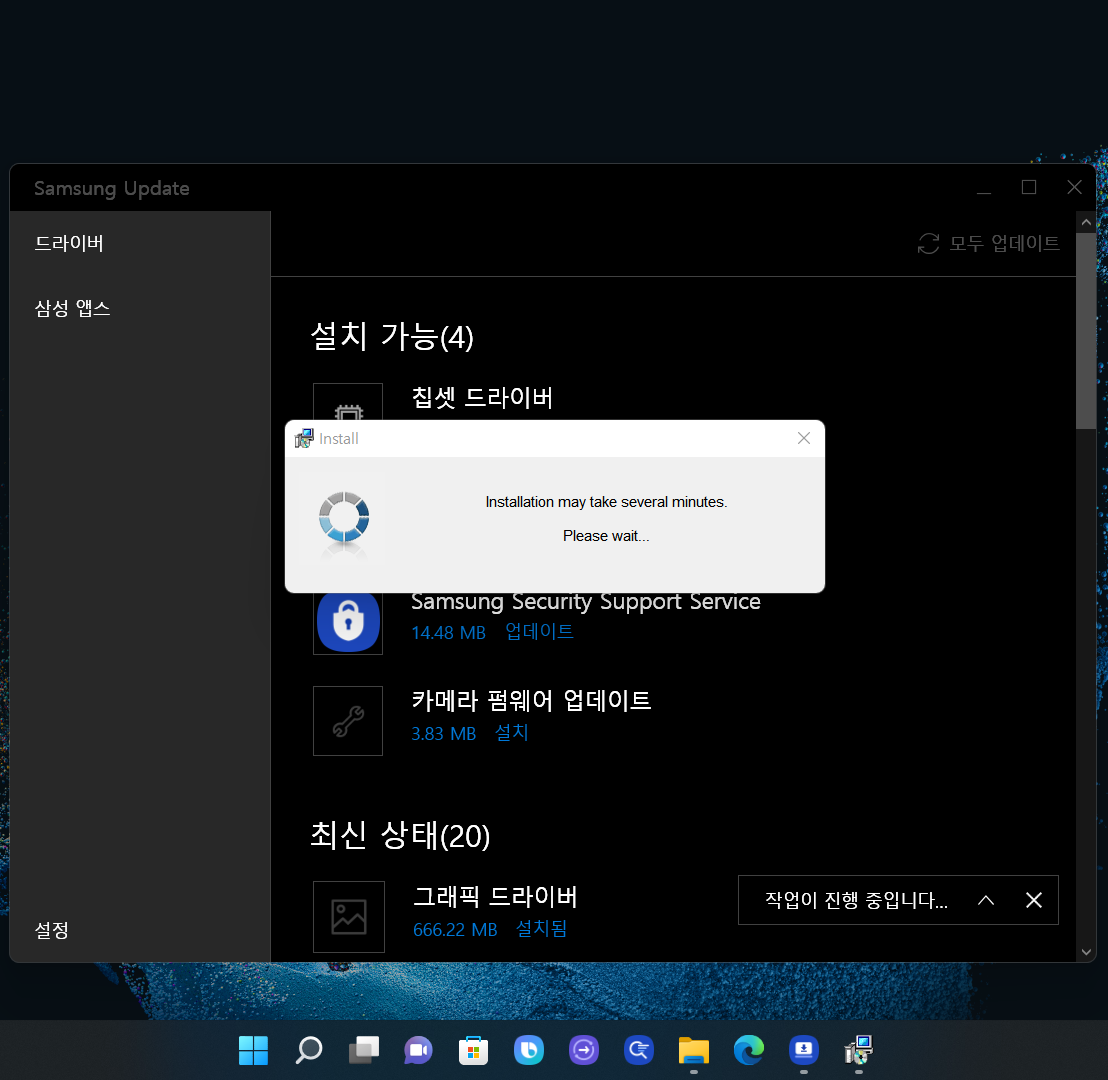Image resolution: width=1108 pixels, height=1080 pixels.
Task: Open the purple circular arrow taskbar app
Action: click(x=584, y=1050)
